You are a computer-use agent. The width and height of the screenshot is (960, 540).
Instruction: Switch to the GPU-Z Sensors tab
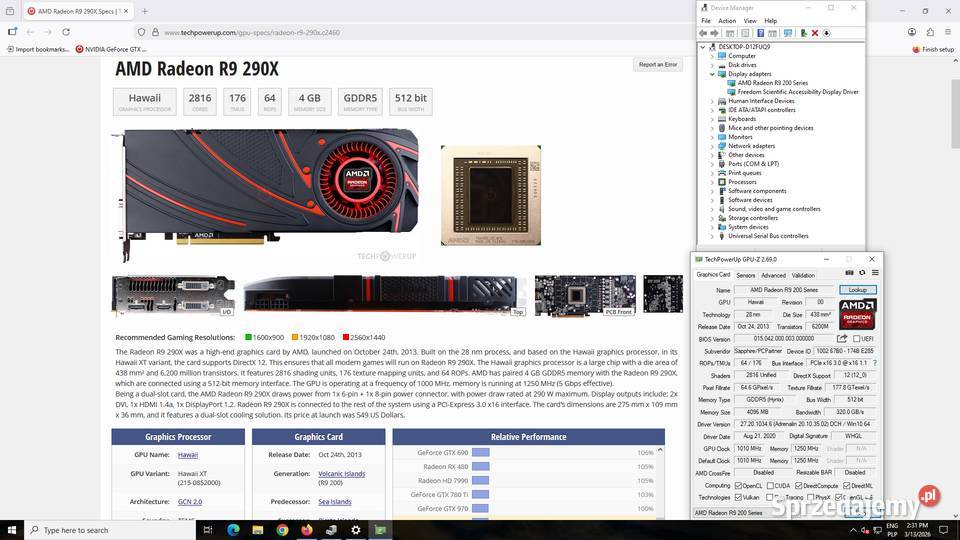[746, 275]
